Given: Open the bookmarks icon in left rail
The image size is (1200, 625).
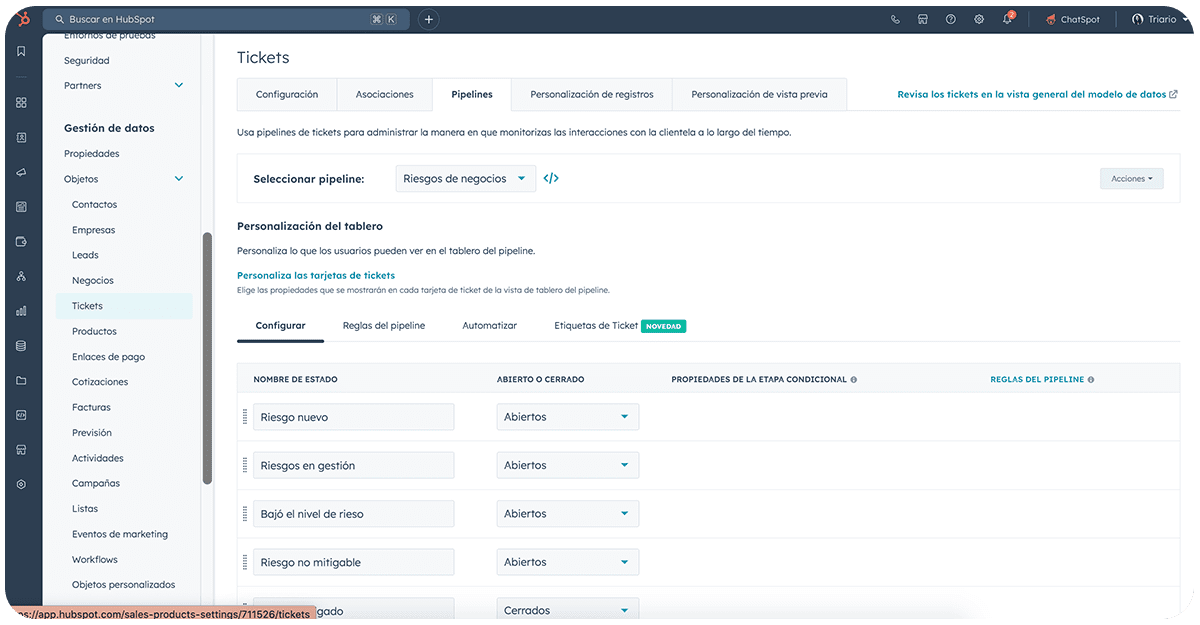Looking at the screenshot, I should coord(22,51).
